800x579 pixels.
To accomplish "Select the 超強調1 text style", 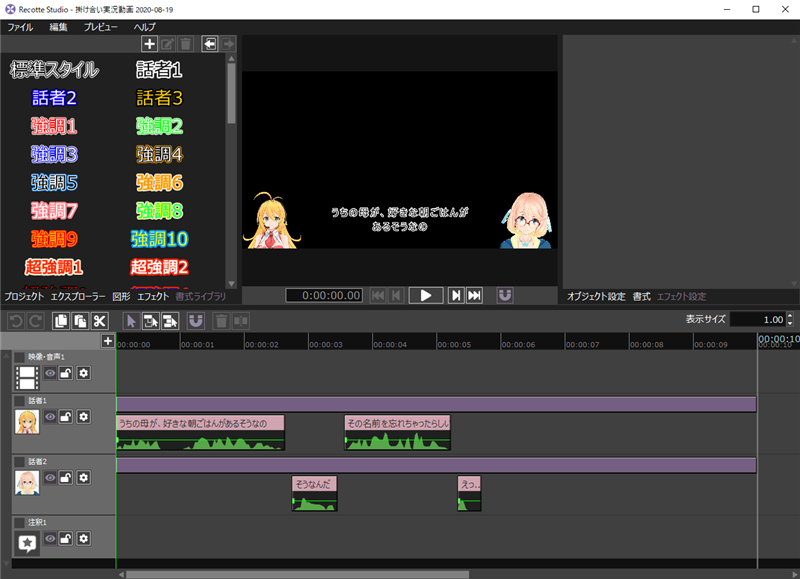I will point(54,267).
